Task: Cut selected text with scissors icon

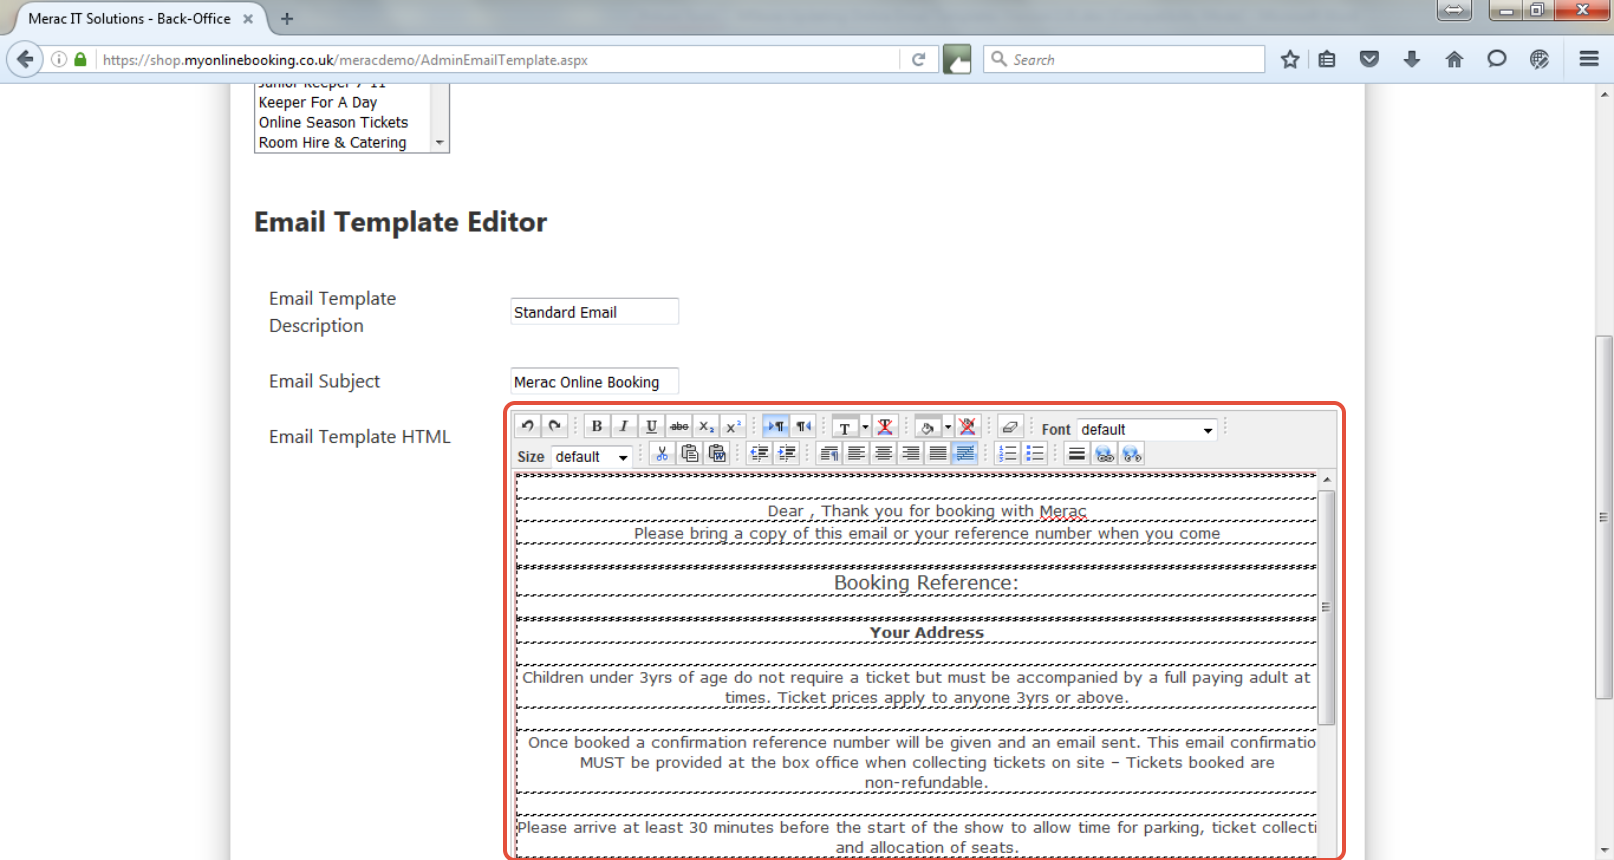Action: click(662, 454)
